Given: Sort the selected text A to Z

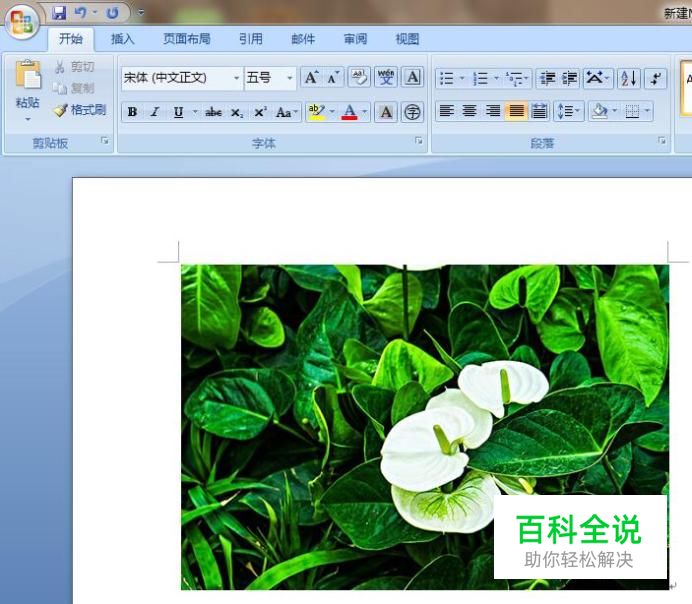Looking at the screenshot, I should (628, 79).
